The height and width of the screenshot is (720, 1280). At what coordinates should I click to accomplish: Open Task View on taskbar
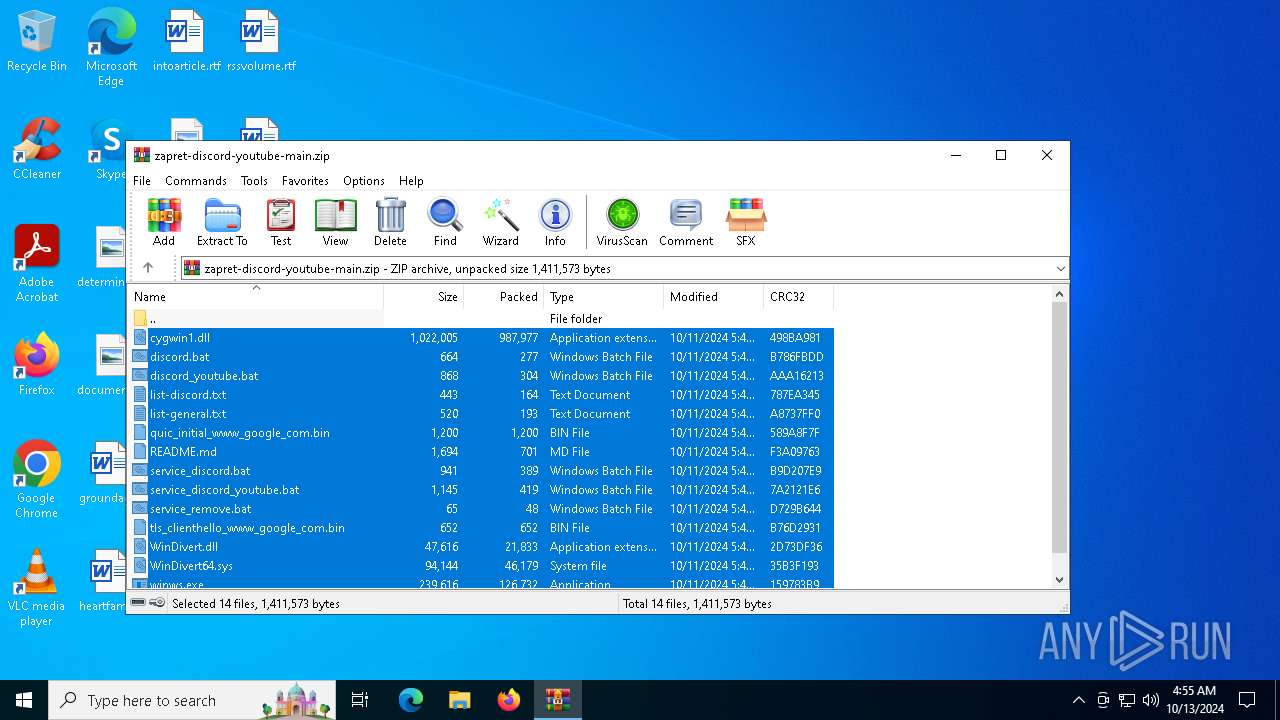tap(360, 700)
